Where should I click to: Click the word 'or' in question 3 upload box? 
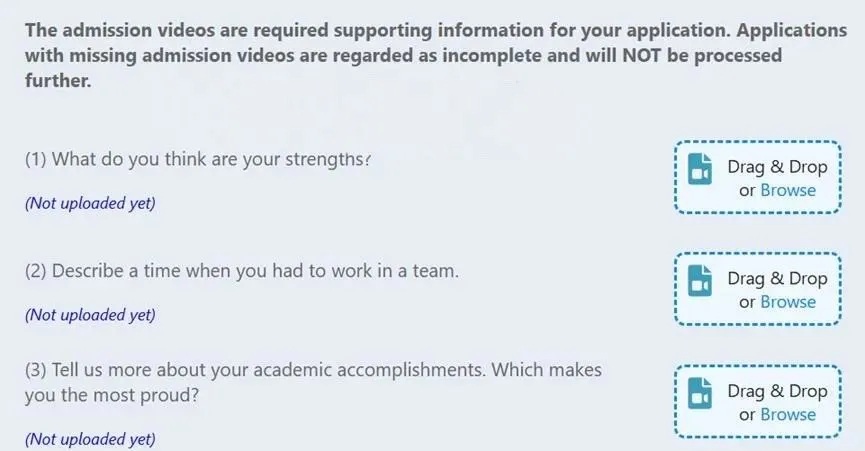pyautogui.click(x=747, y=414)
